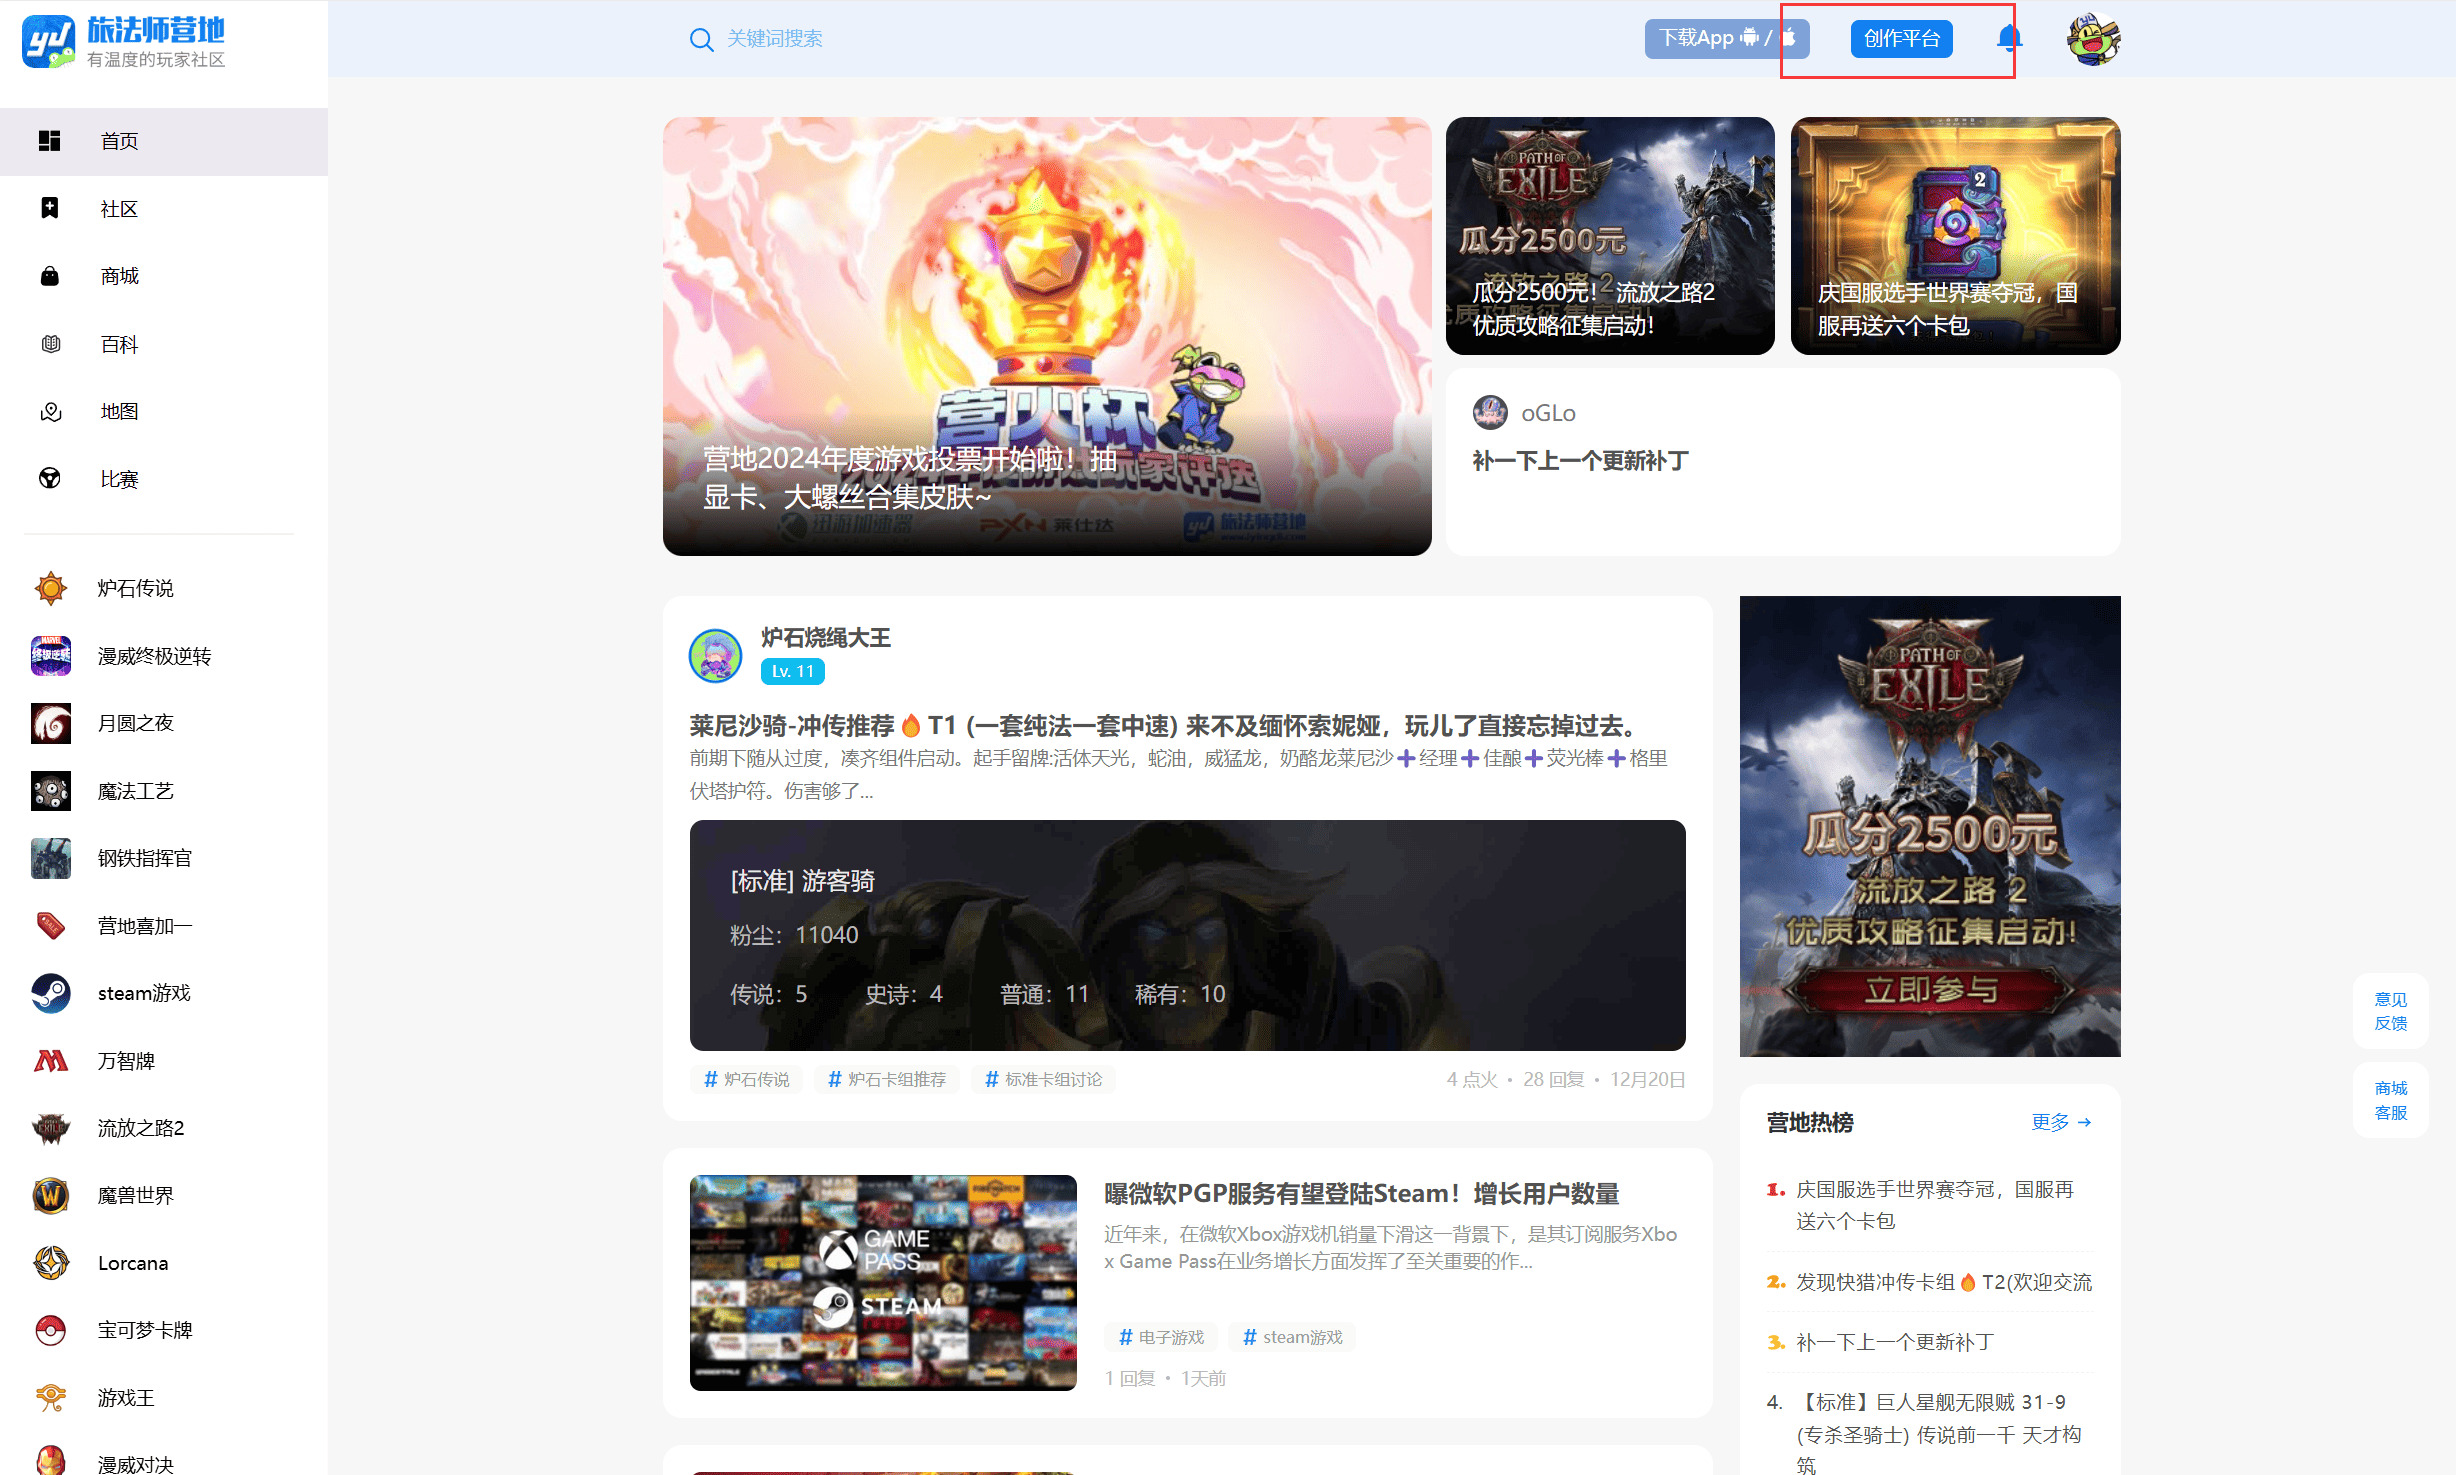Image resolution: width=2456 pixels, height=1475 pixels.
Task: Open the 立即参与 Path of Exile ad
Action: point(1930,826)
